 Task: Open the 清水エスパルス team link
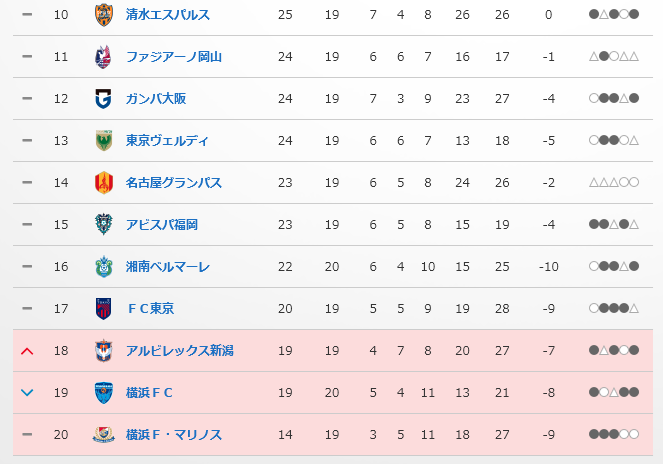166,15
